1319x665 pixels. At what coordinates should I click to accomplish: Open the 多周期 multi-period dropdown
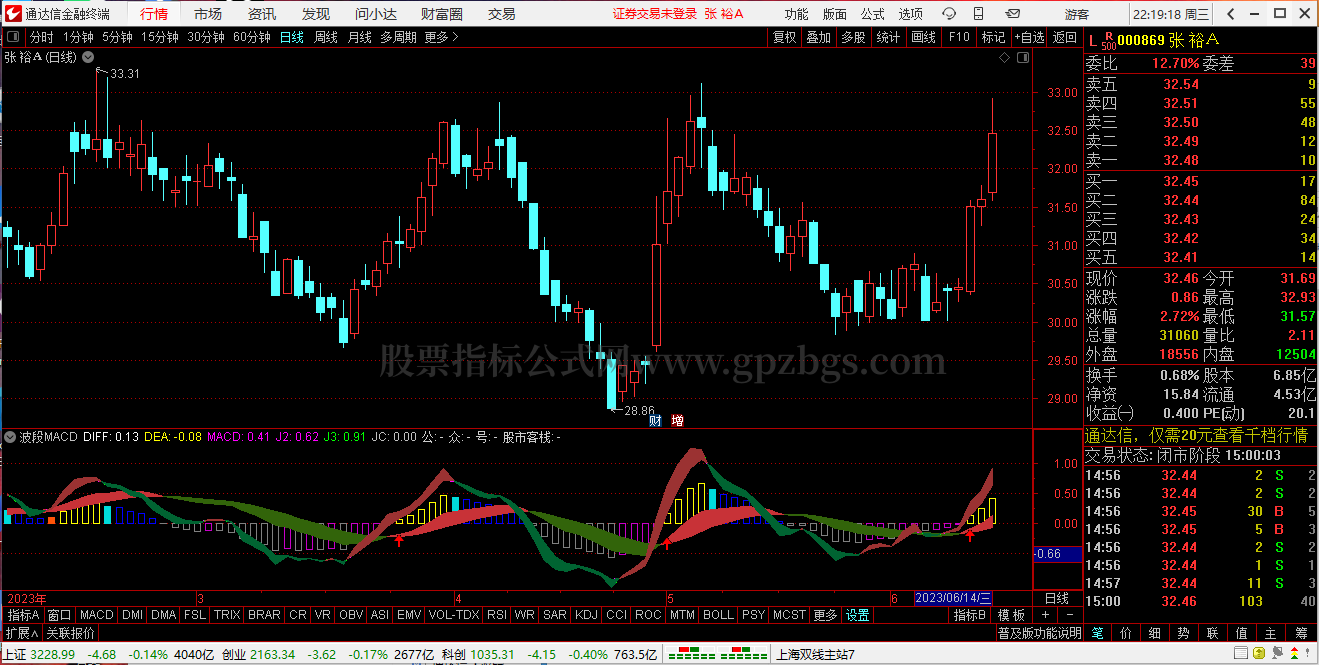point(398,37)
